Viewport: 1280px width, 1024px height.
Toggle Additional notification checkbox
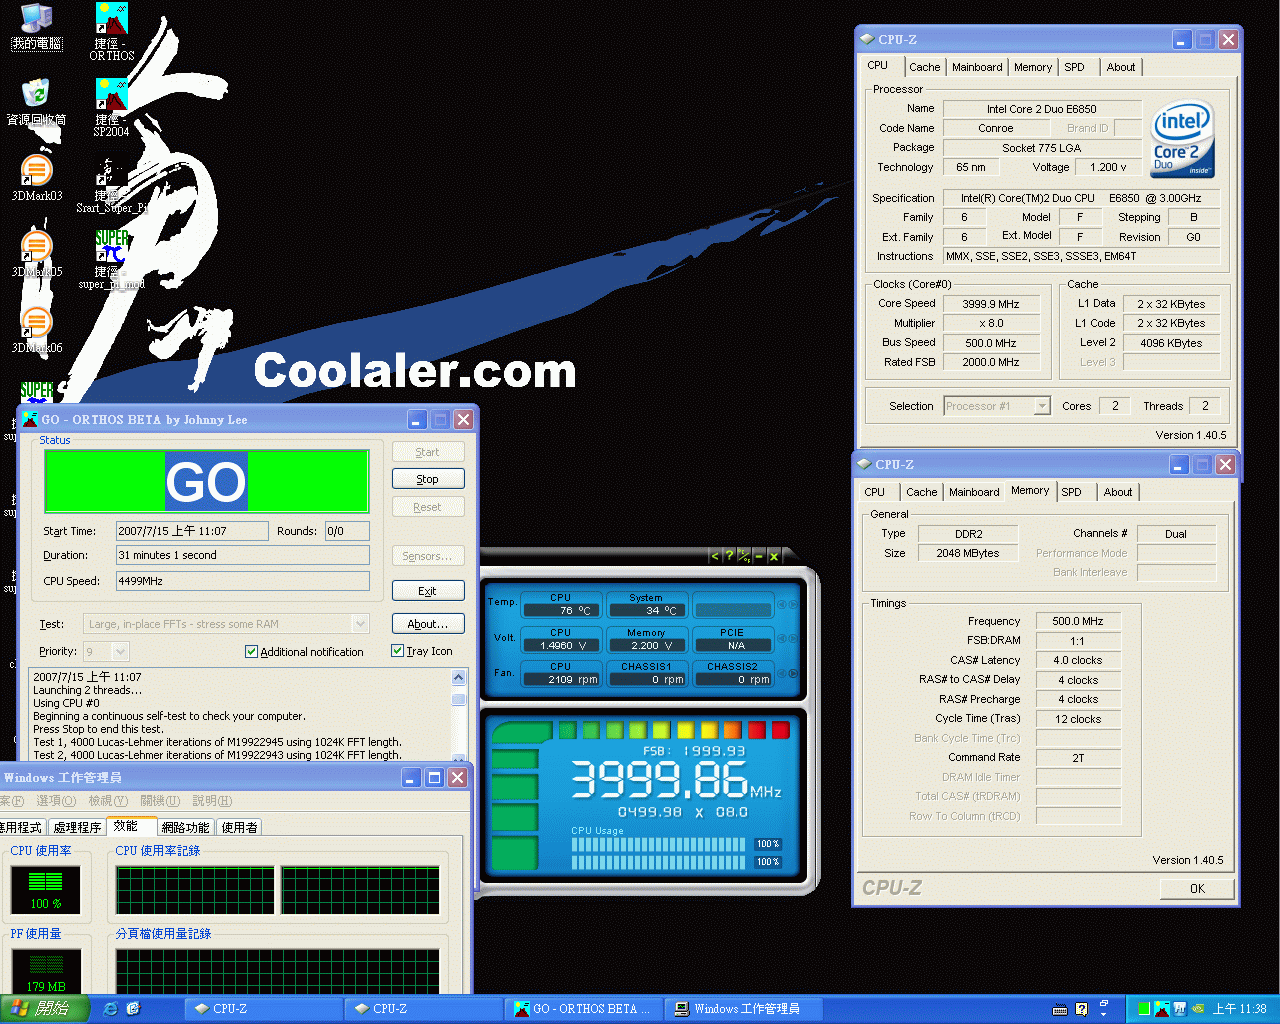[x=251, y=652]
